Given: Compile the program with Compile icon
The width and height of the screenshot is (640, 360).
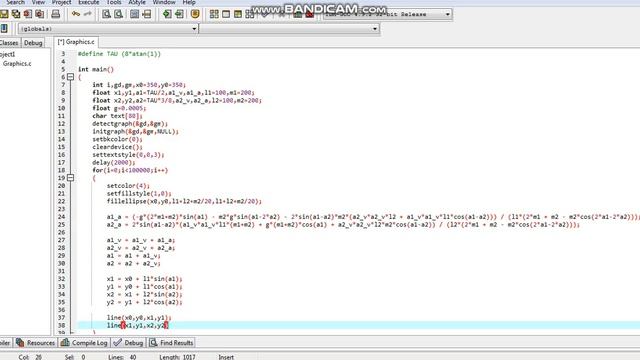Looking at the screenshot, I should click(x=214, y=14).
